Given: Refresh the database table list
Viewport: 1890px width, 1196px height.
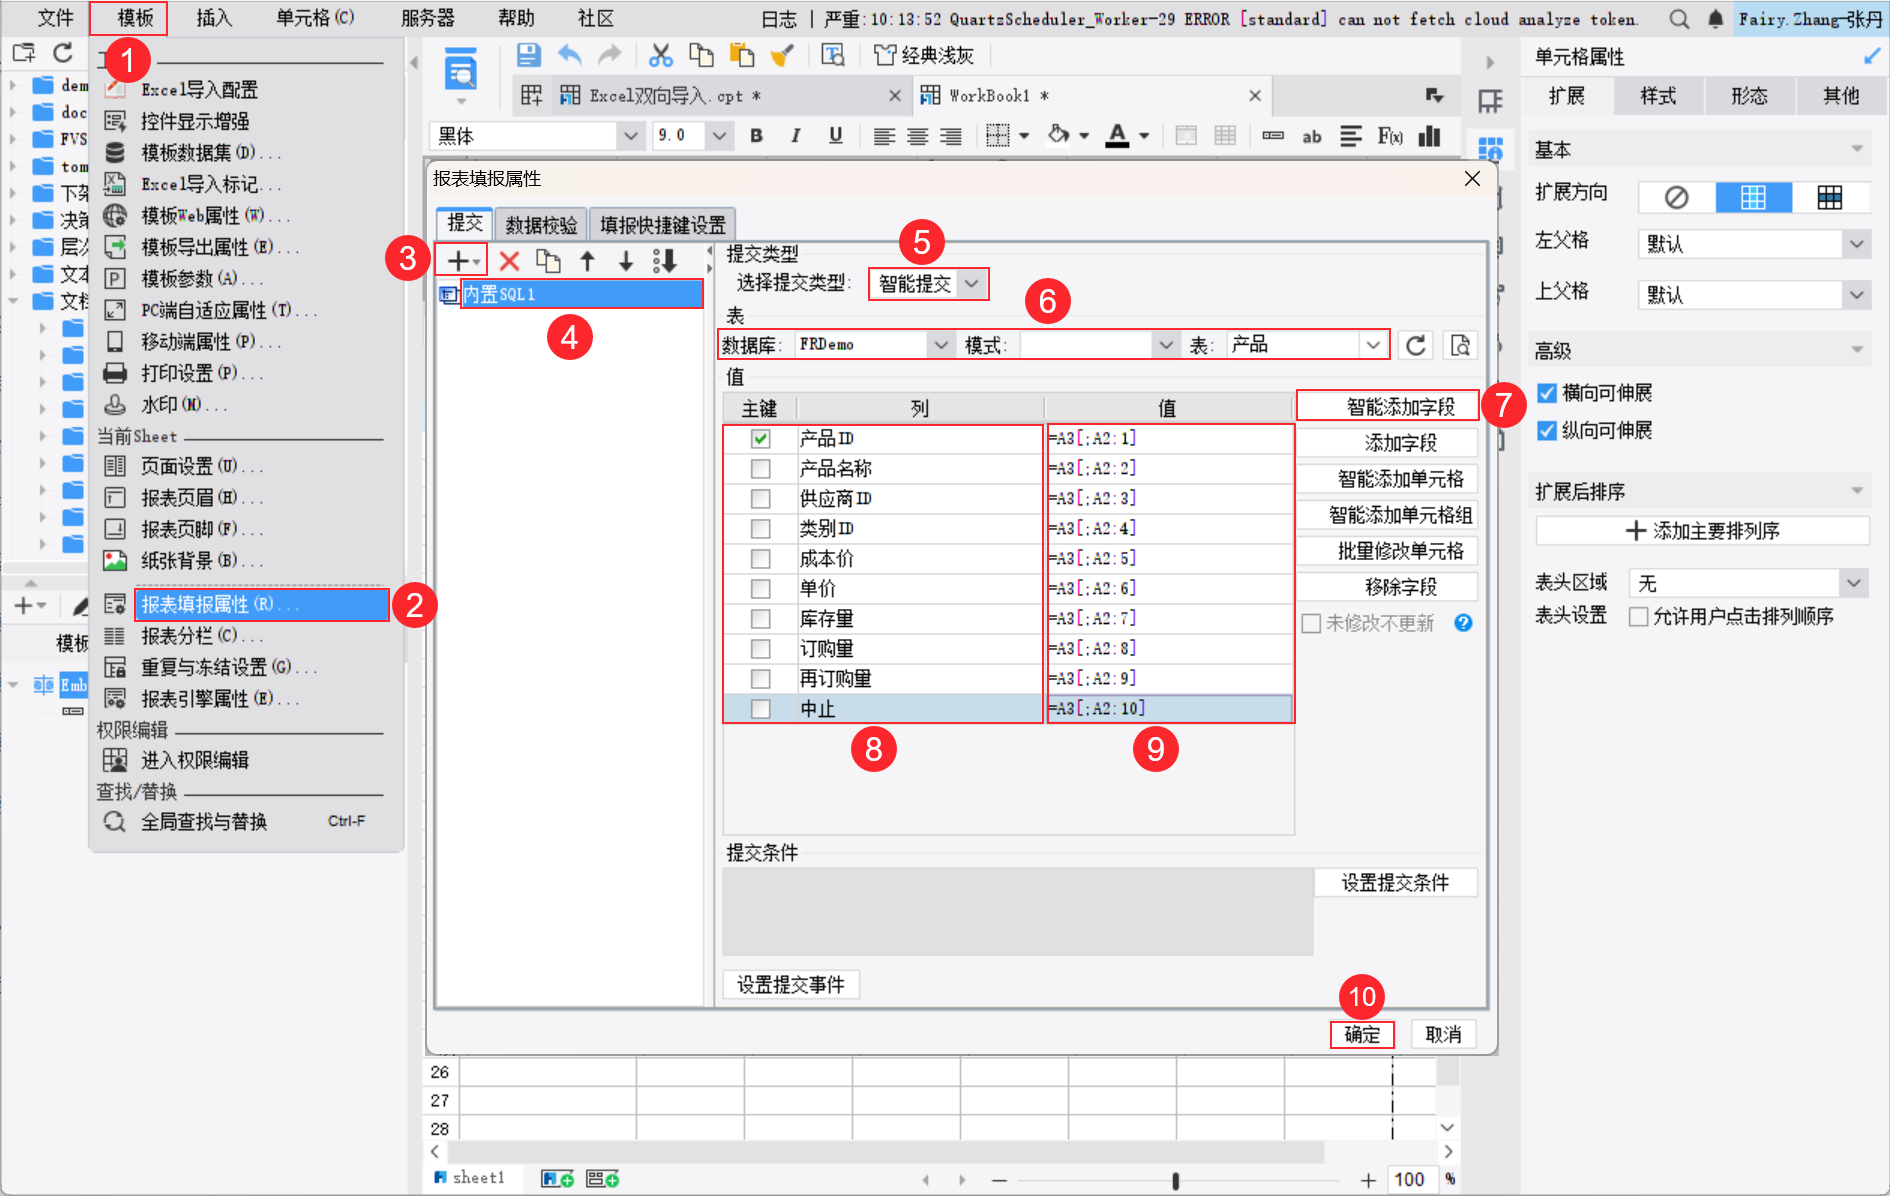Looking at the screenshot, I should tap(1416, 345).
